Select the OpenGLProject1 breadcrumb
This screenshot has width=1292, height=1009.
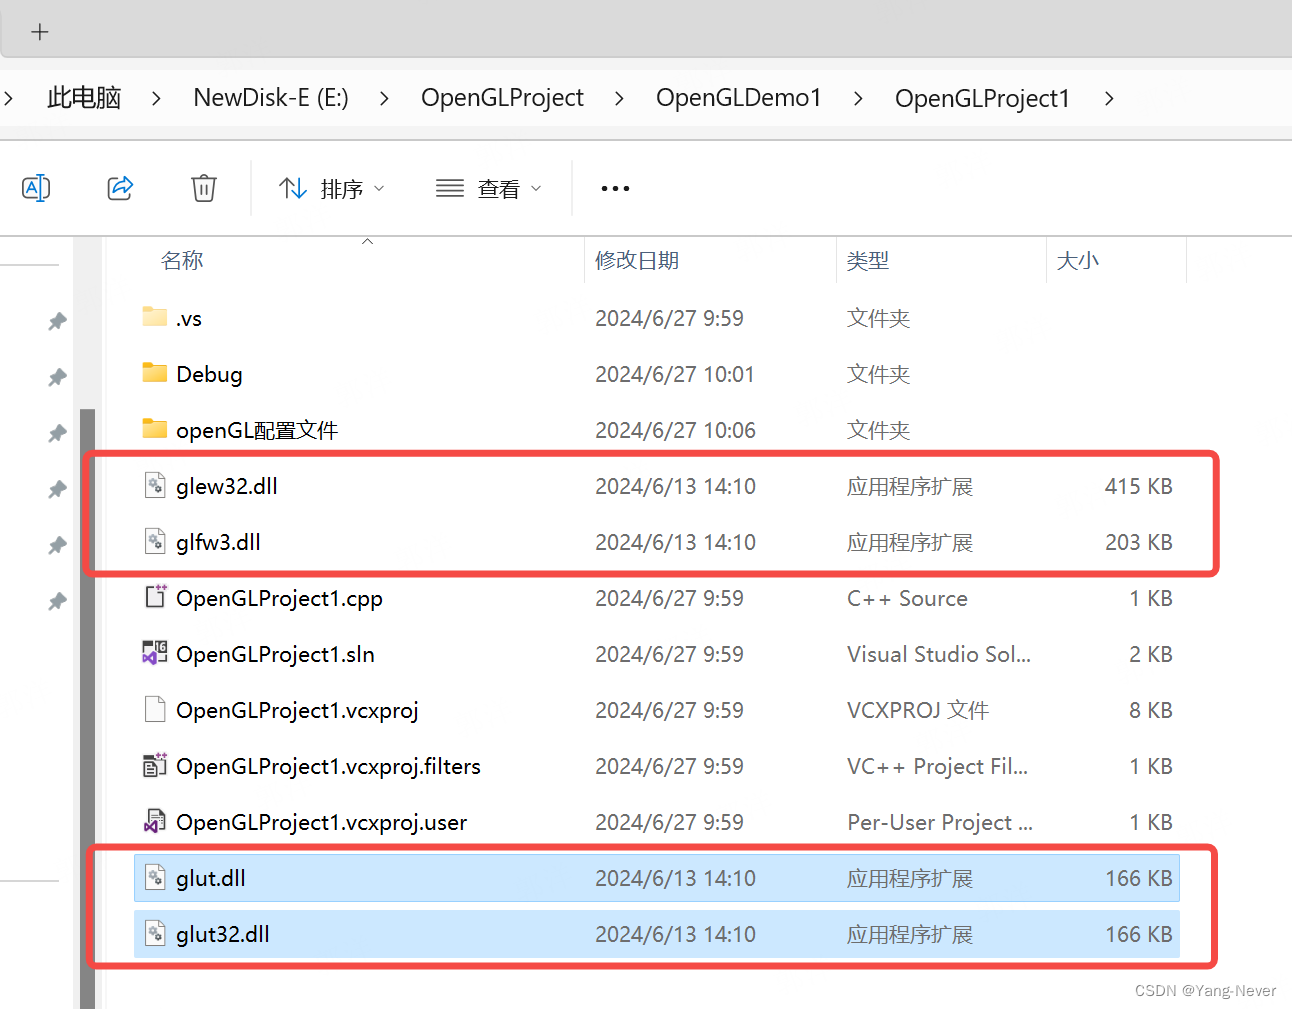click(982, 98)
